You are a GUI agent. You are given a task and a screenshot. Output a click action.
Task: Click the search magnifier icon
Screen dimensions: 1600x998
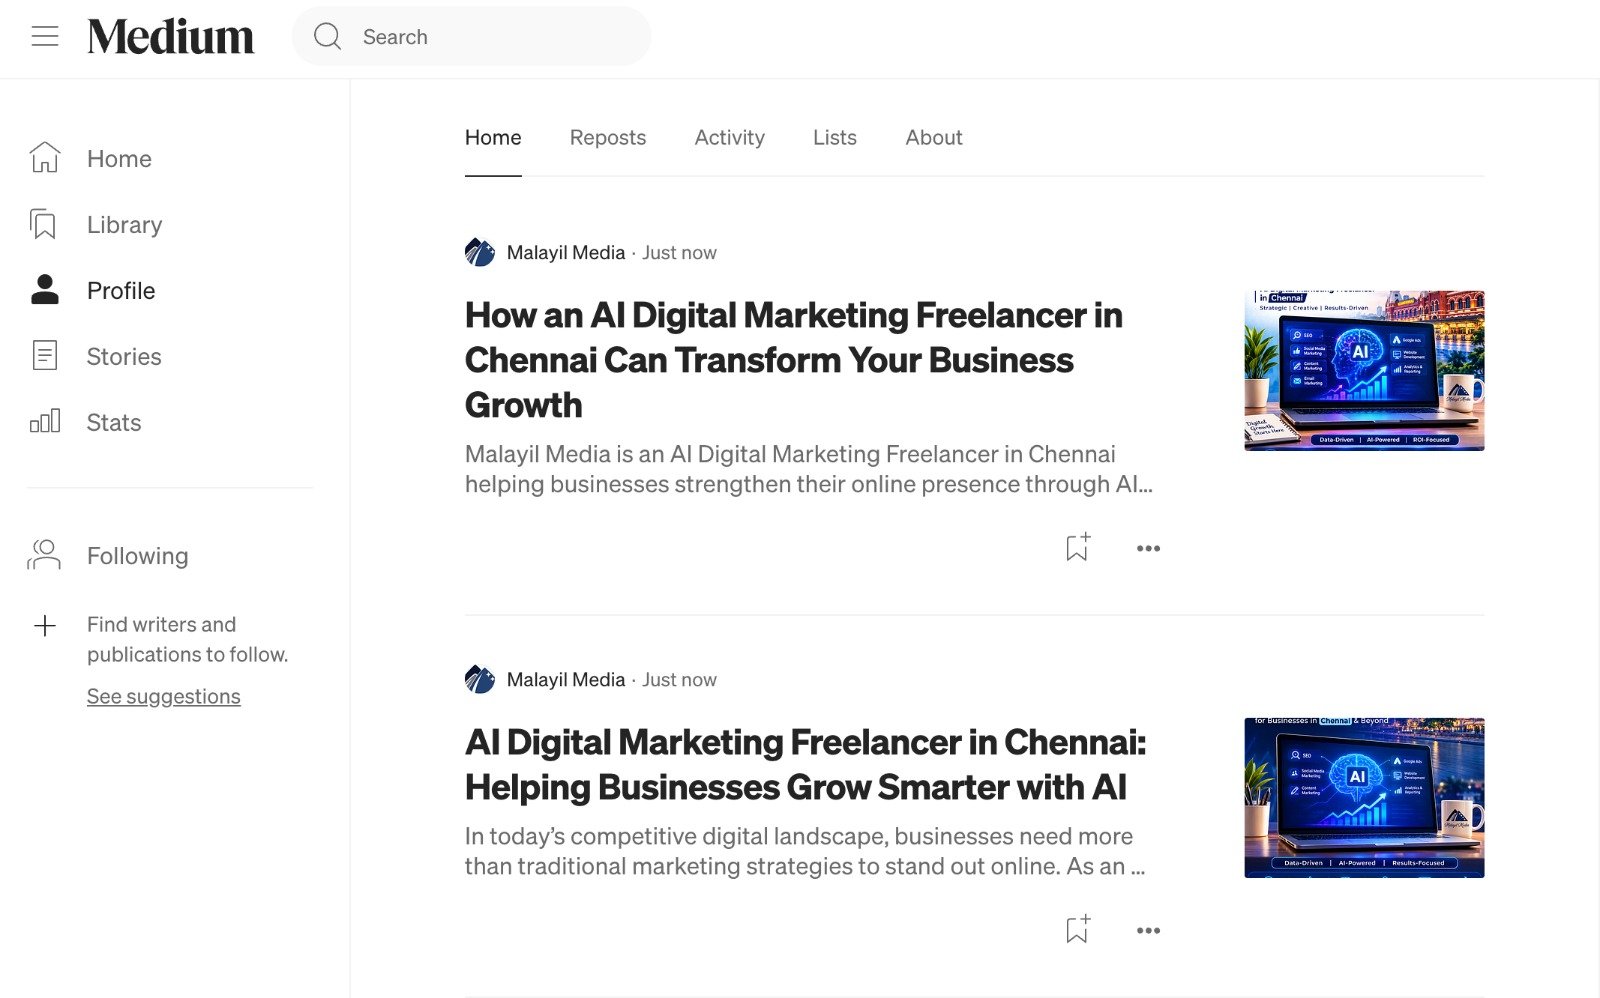point(327,37)
